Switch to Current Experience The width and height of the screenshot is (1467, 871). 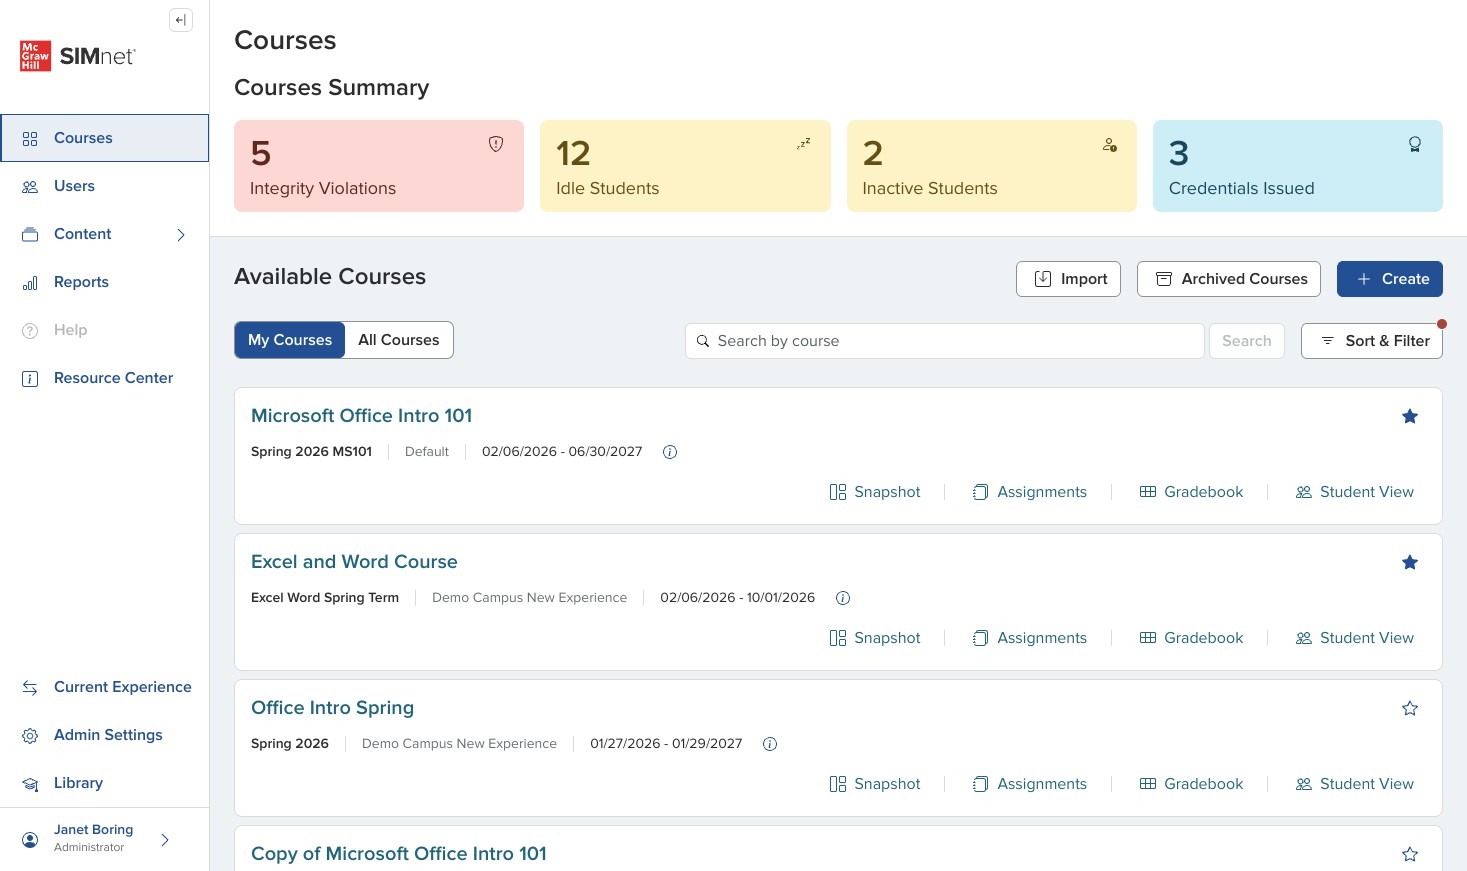pos(104,687)
